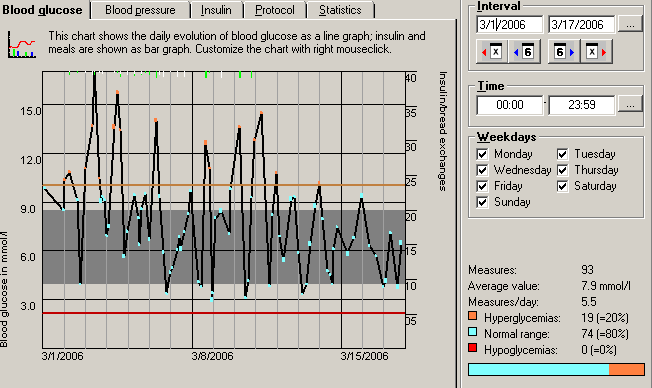Switch to the Insulin tab
This screenshot has width=652, height=388.
point(216,10)
